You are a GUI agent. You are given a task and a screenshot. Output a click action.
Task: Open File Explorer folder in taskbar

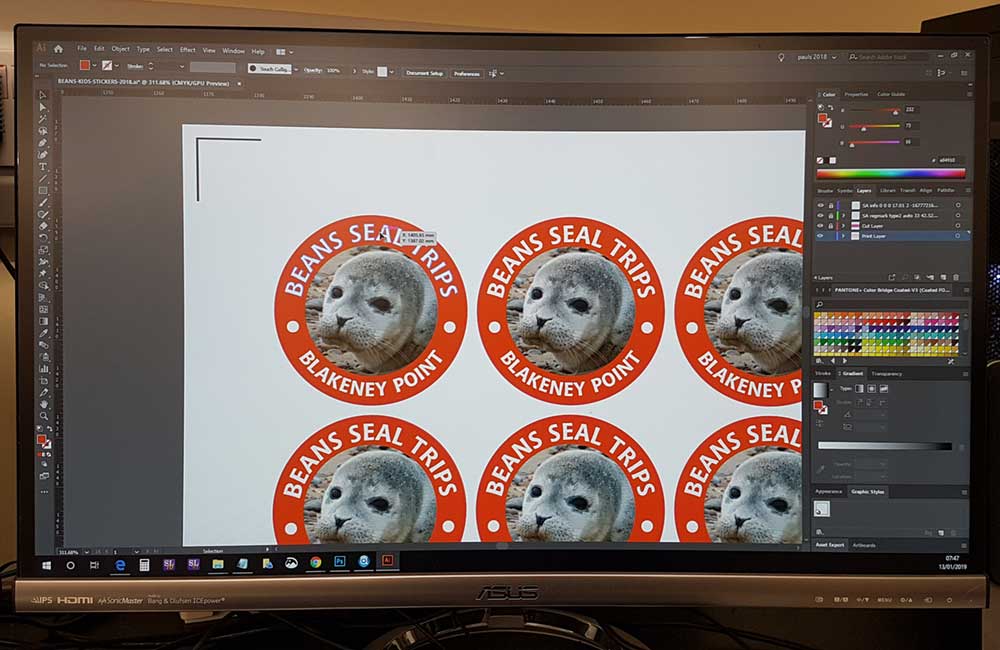[x=217, y=564]
